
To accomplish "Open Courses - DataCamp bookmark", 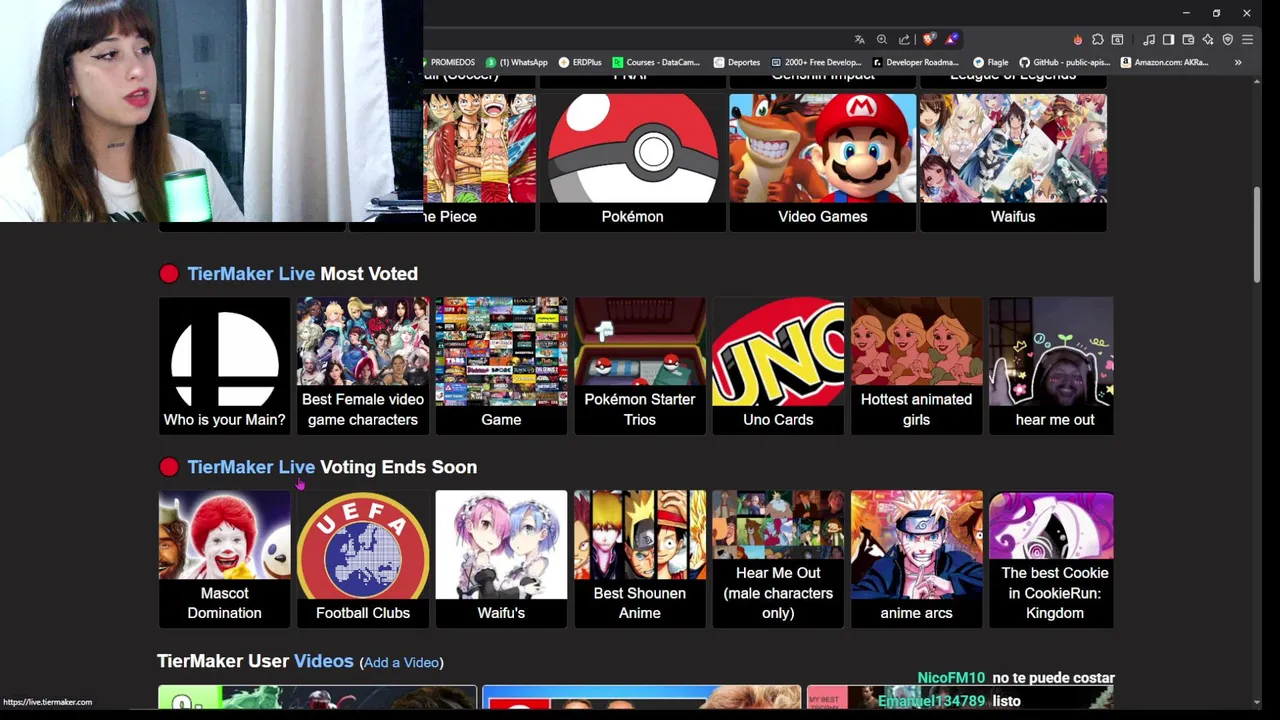I will [656, 62].
